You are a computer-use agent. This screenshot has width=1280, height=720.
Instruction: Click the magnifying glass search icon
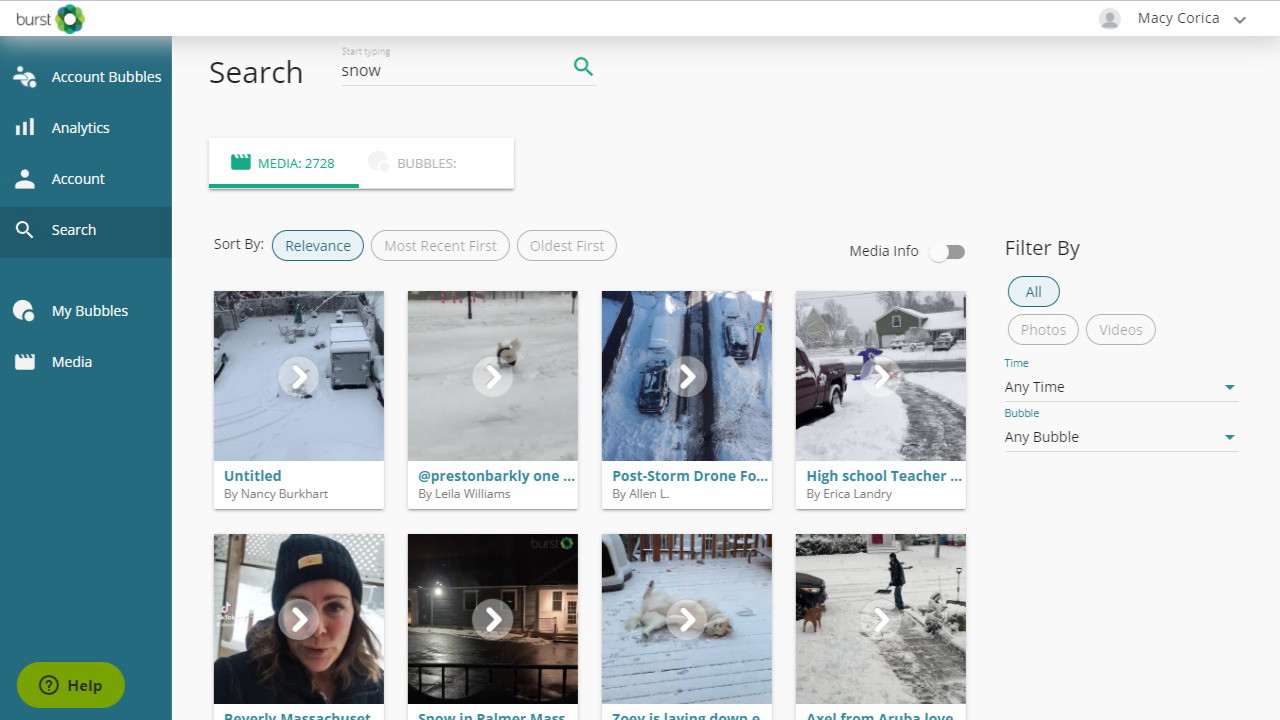[x=583, y=67]
